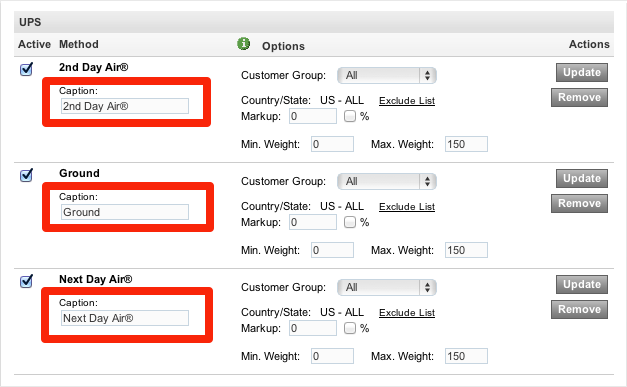627x387 pixels.
Task: Click the Options column header
Action: click(283, 46)
